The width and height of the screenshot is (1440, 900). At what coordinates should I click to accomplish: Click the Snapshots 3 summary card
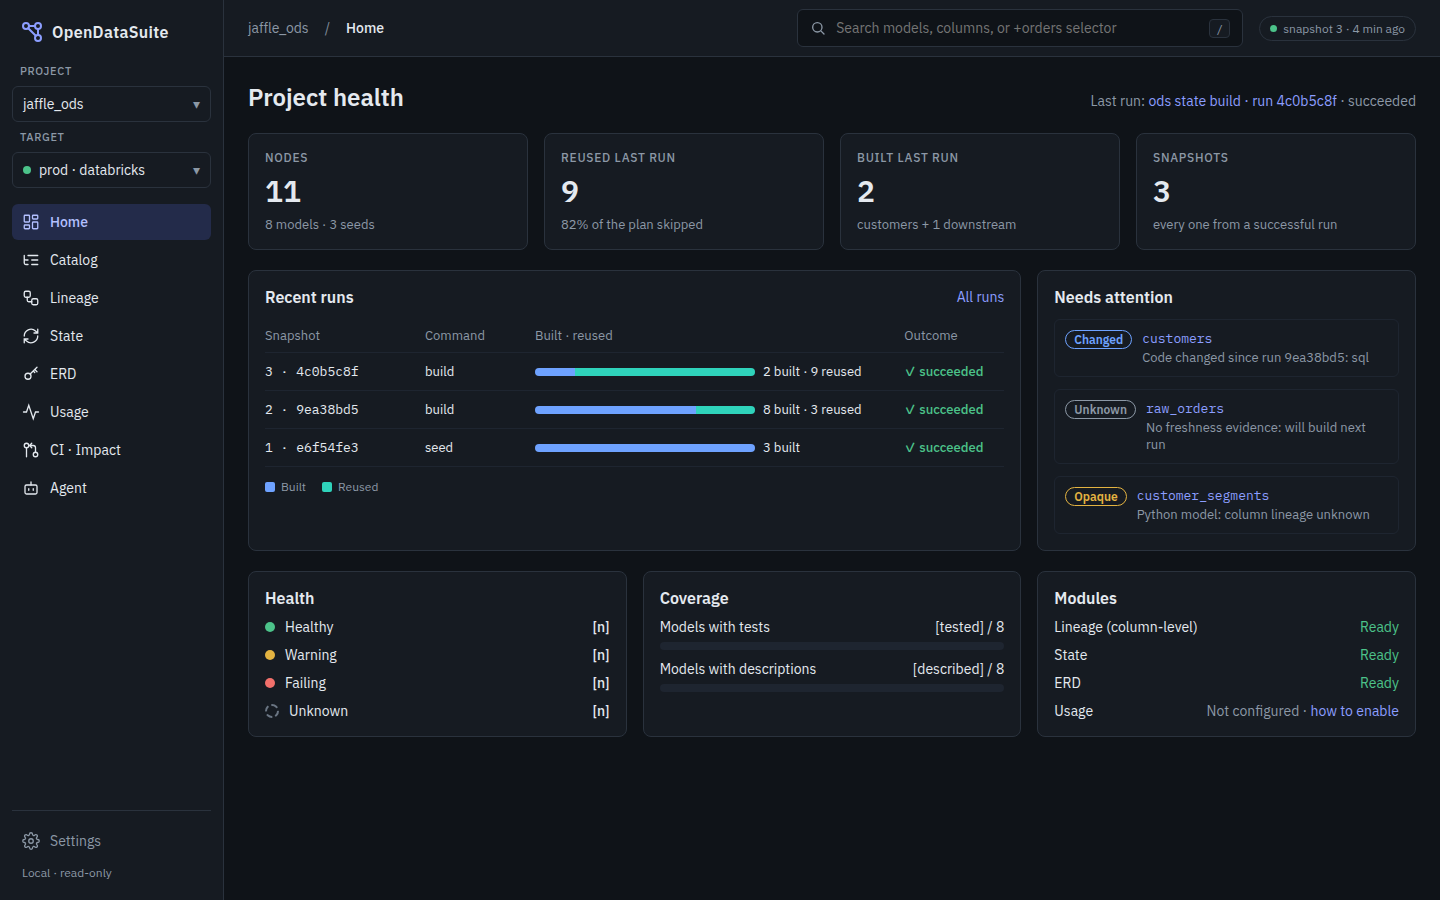pos(1276,192)
